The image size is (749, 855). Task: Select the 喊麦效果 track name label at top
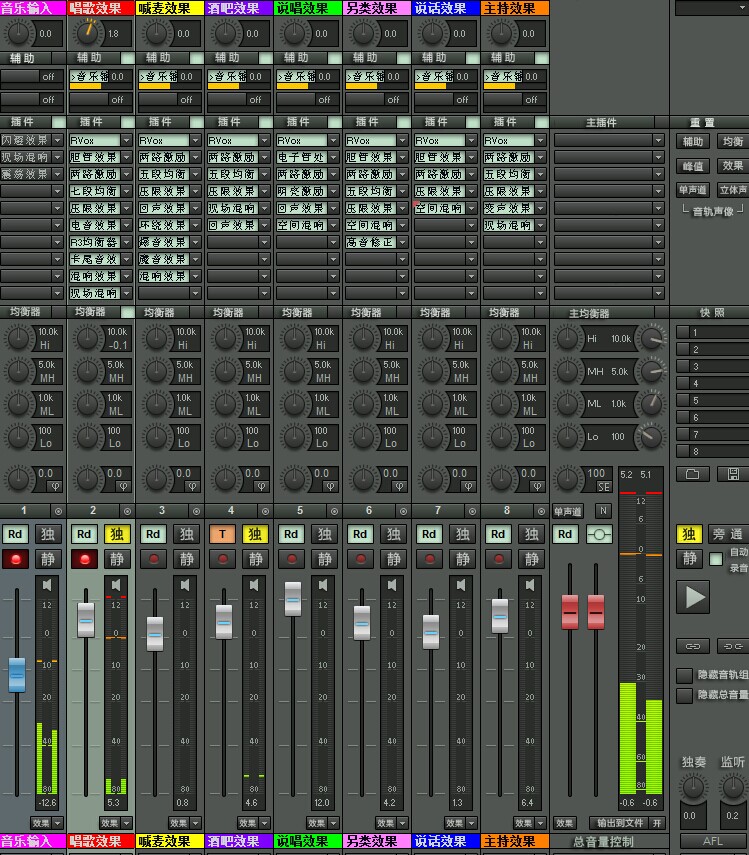click(x=170, y=8)
